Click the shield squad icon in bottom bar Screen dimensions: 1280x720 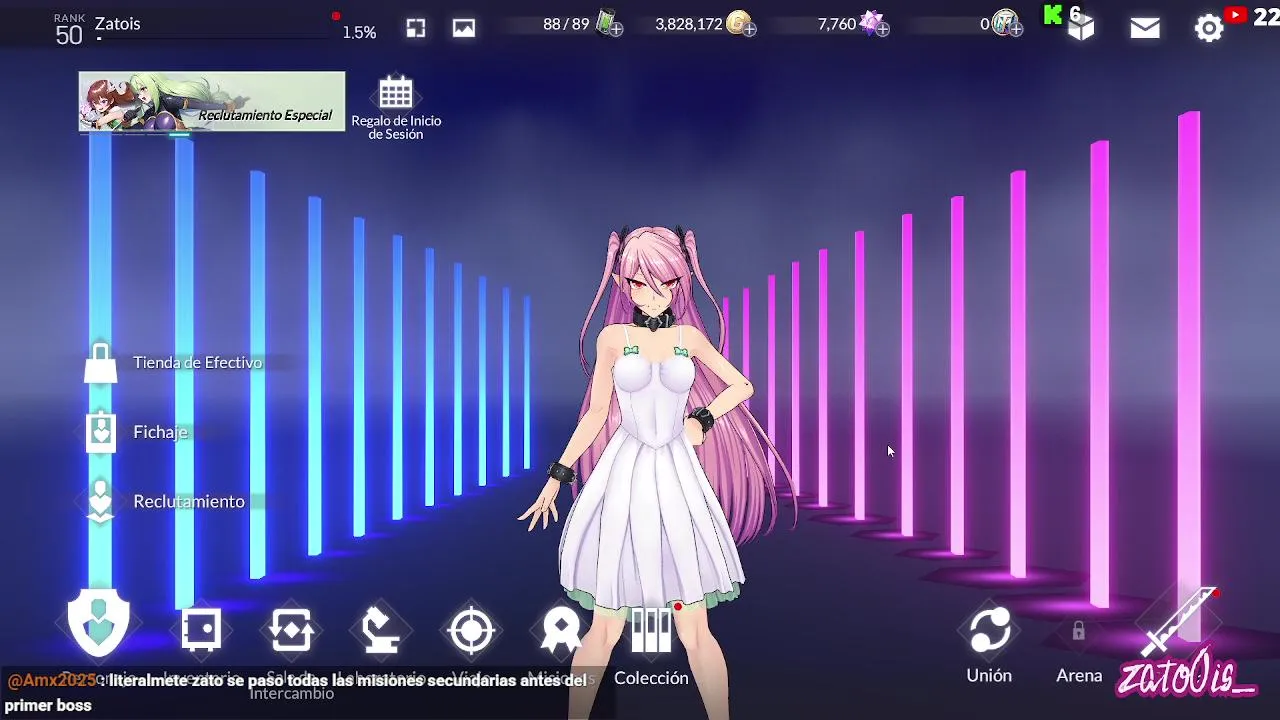99,624
